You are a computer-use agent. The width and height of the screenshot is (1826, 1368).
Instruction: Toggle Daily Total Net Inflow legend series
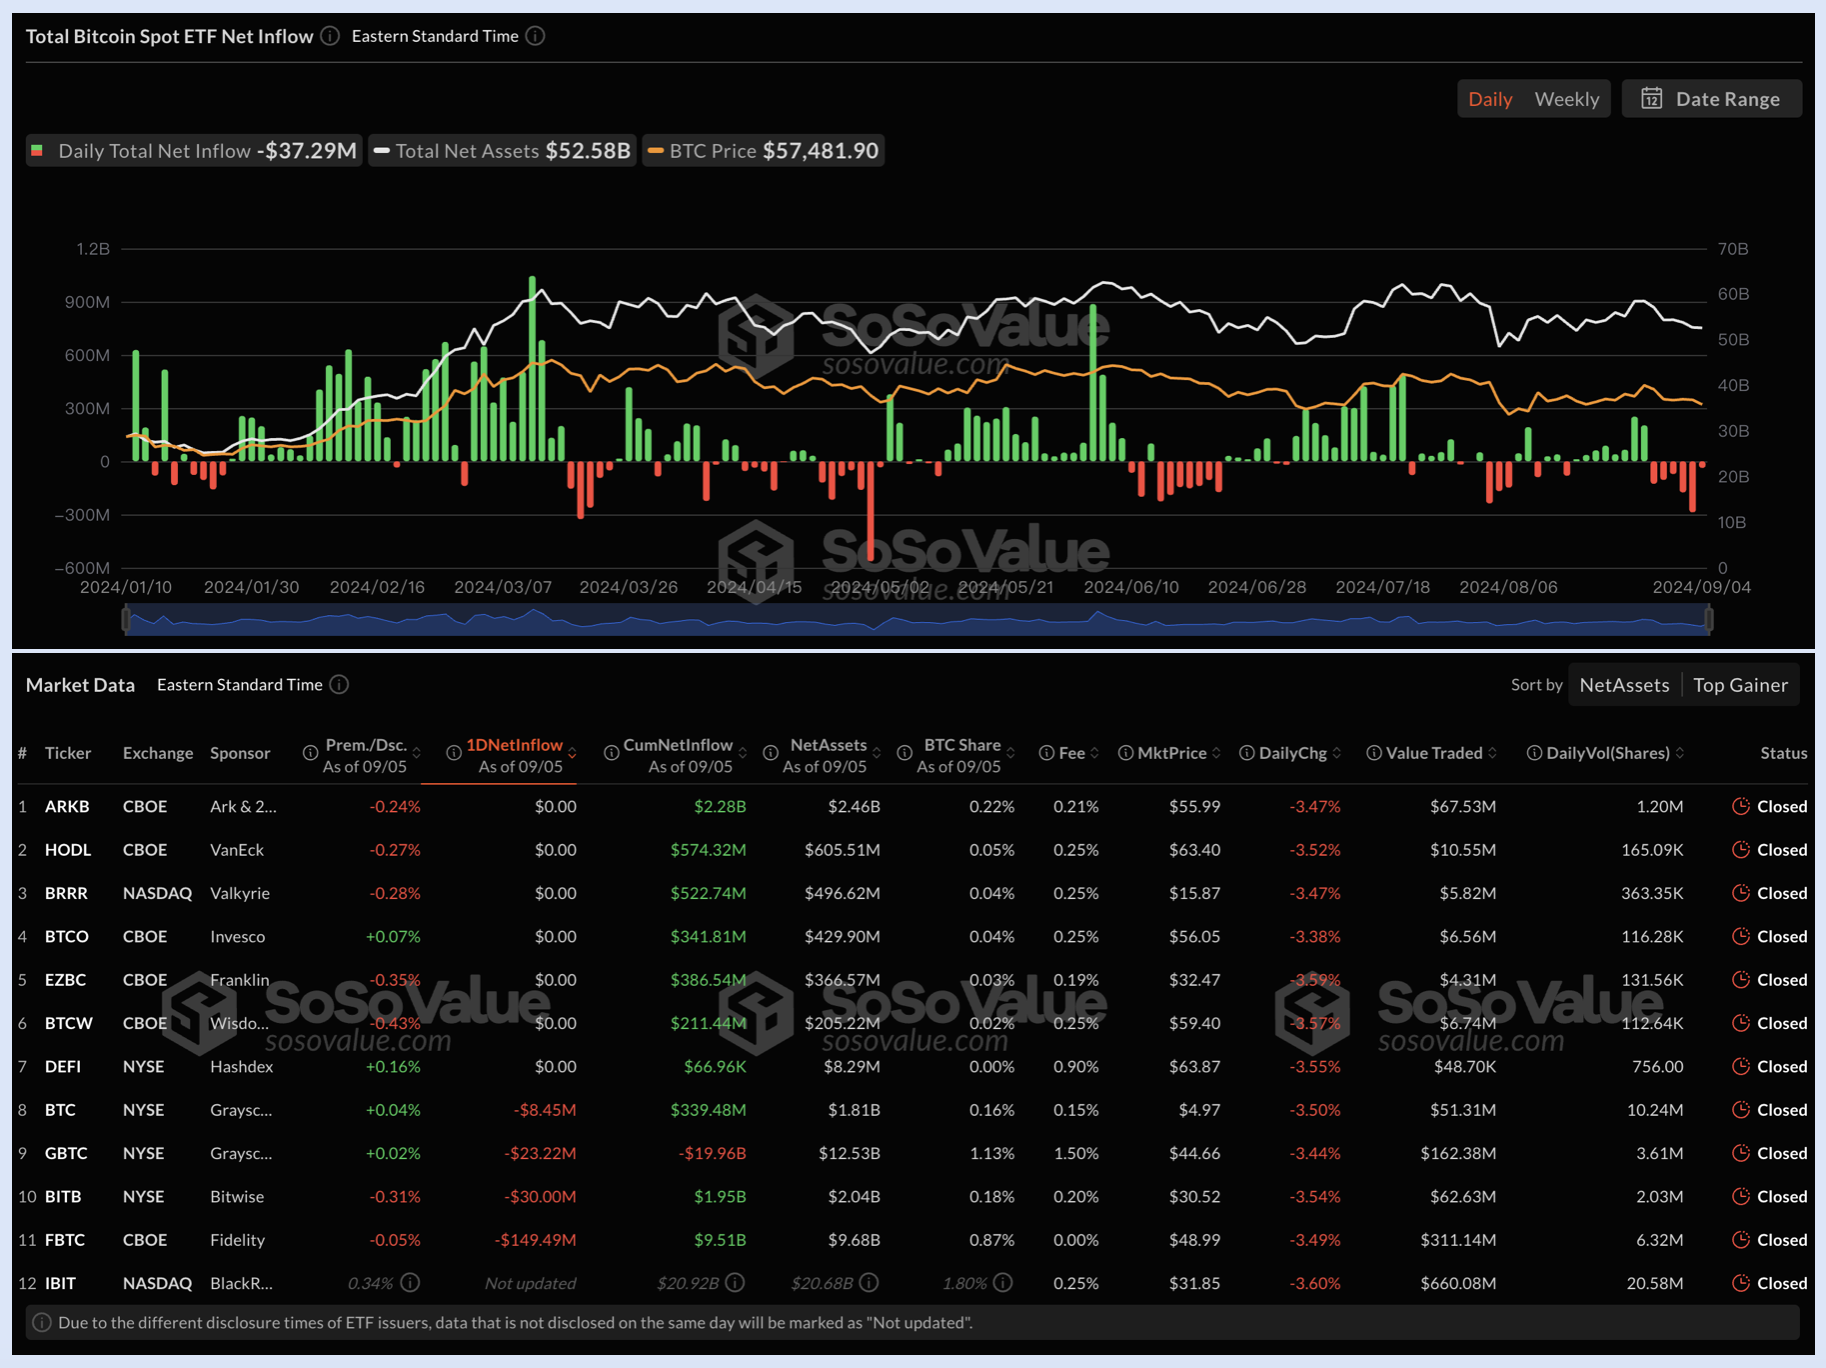194,151
